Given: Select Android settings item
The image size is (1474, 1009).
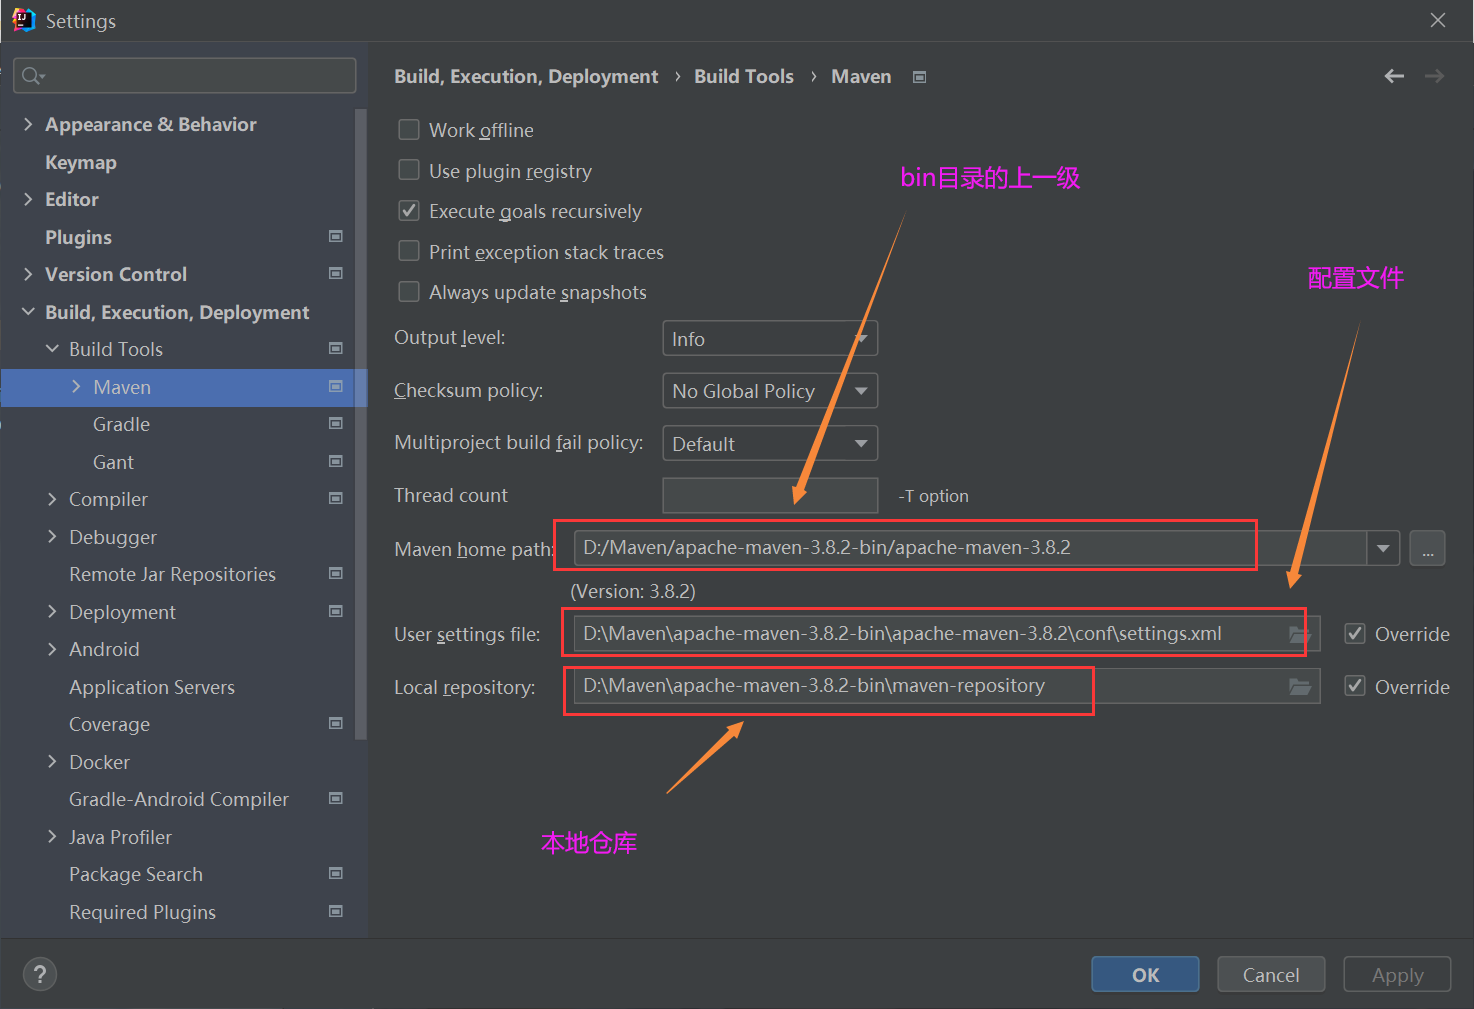Looking at the screenshot, I should click(104, 649).
